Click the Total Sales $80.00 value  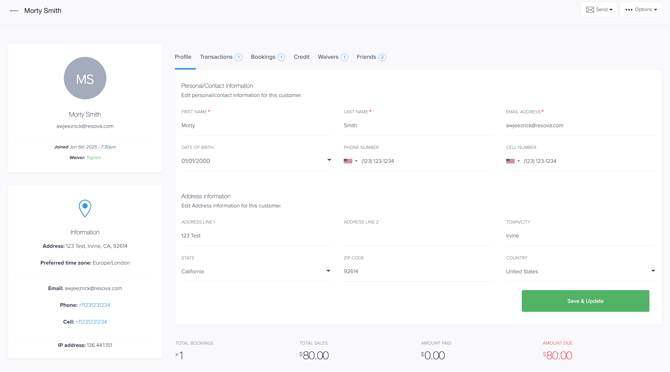click(x=314, y=355)
